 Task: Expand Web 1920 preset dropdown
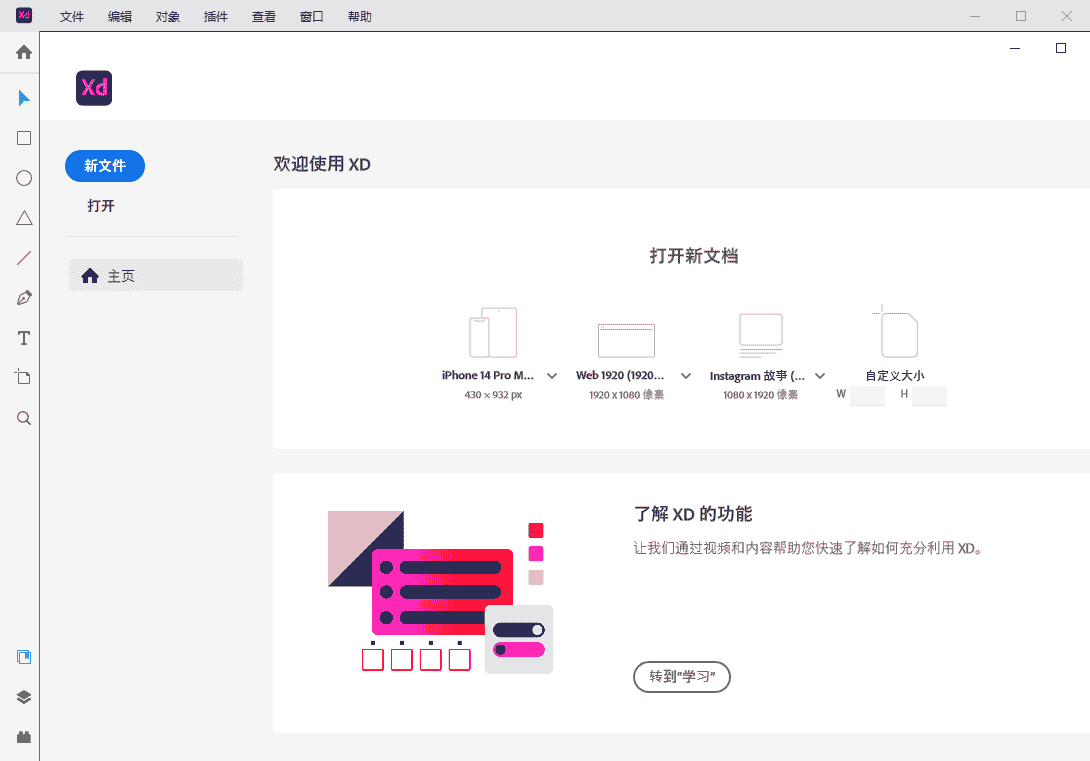(x=686, y=376)
